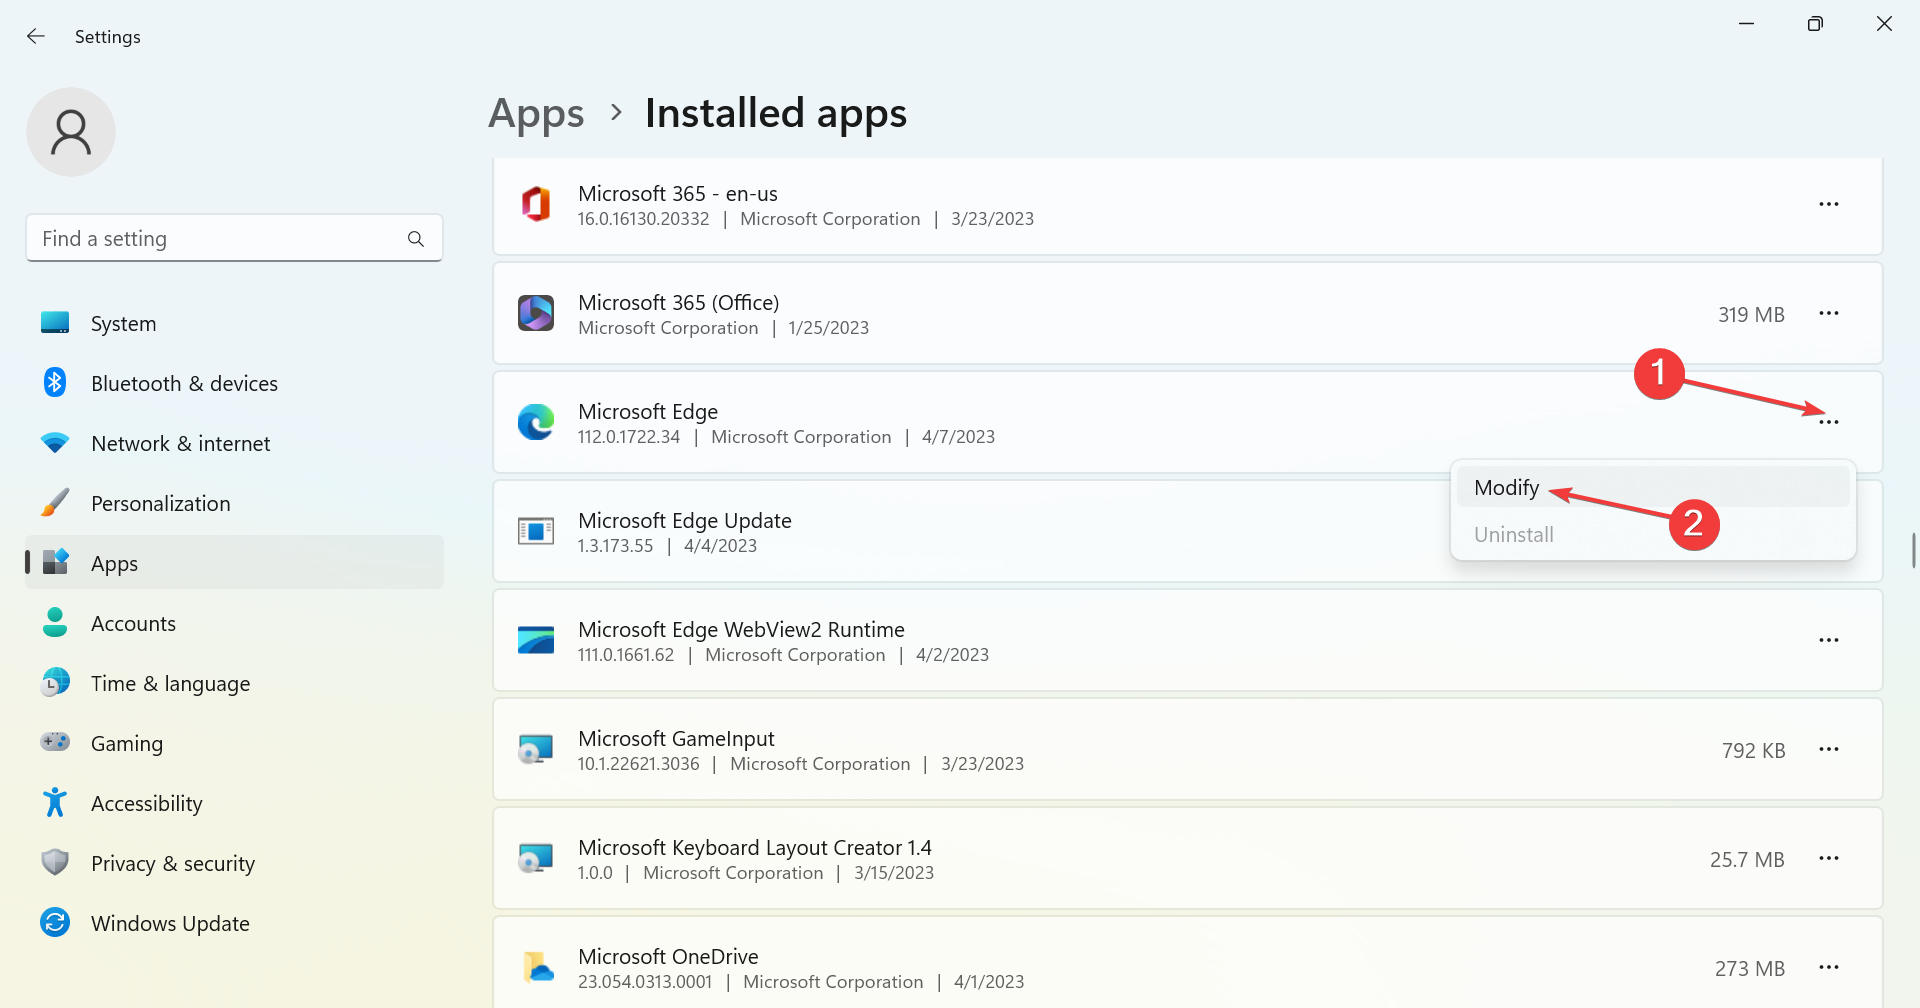Select Apps in the sidebar

(234, 563)
